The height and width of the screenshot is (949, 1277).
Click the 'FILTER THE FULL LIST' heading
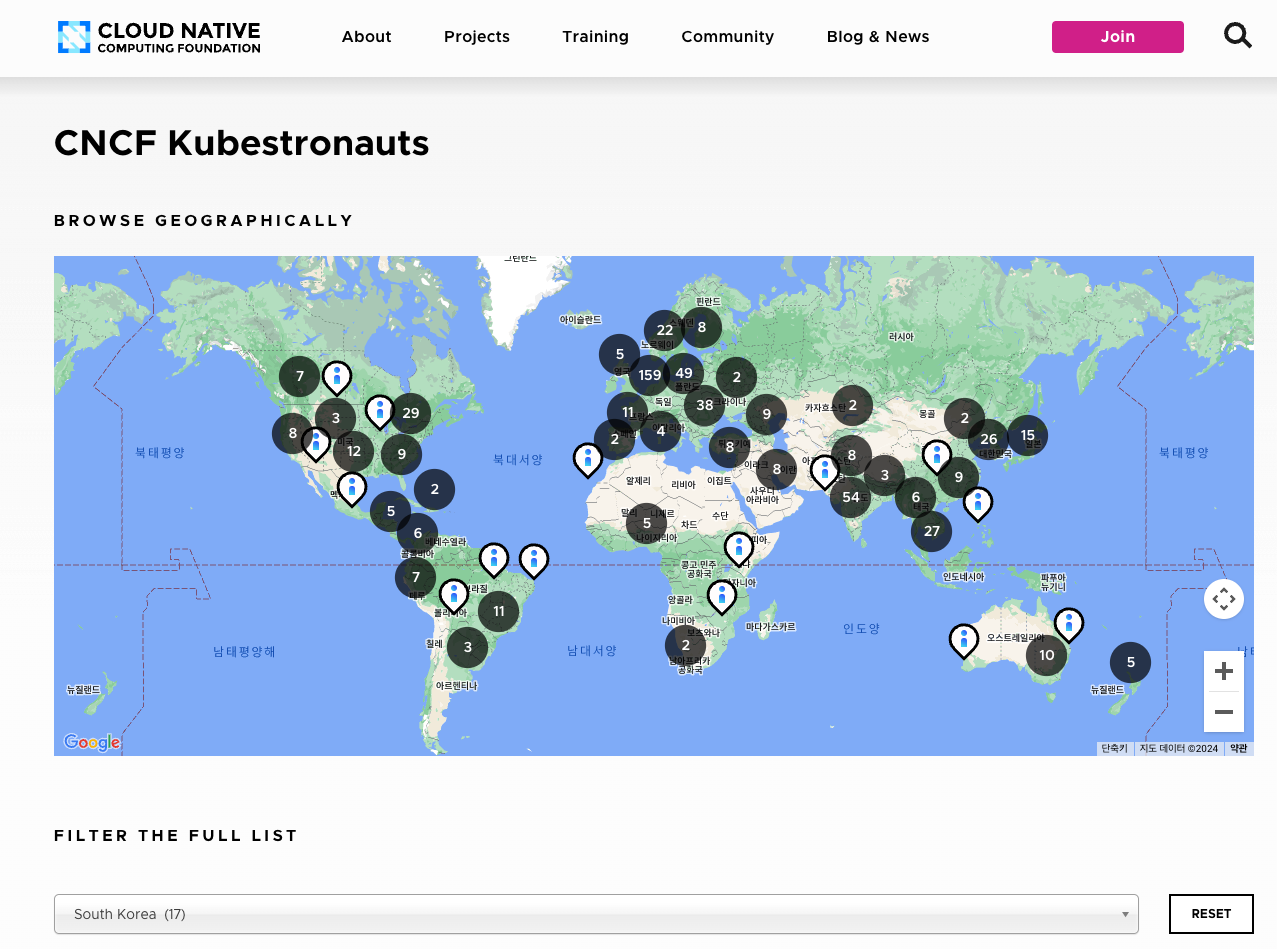point(176,836)
